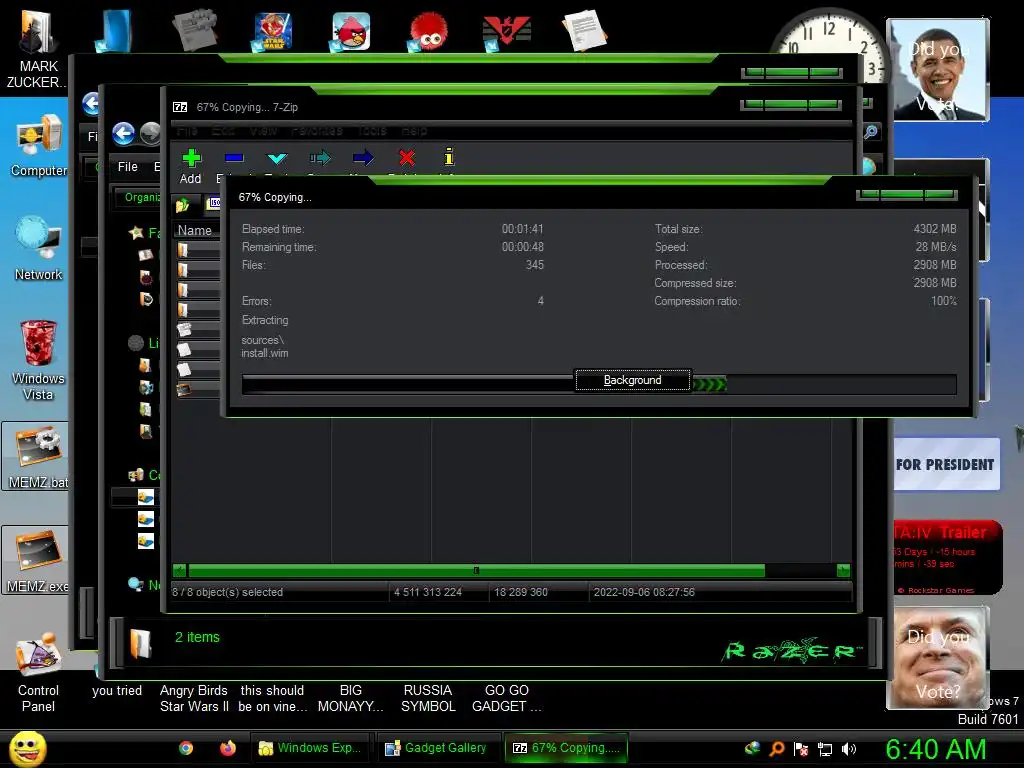The height and width of the screenshot is (768, 1024).
Task: Click the search magnifier in Explorer window
Action: tap(871, 132)
